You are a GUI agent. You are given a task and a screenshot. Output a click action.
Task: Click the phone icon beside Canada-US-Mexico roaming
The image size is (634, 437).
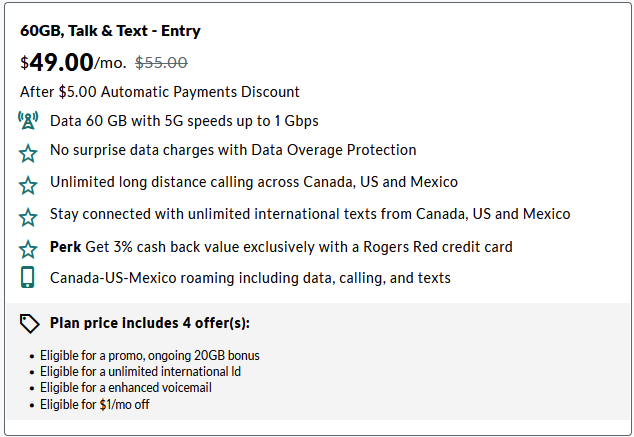[x=27, y=277]
